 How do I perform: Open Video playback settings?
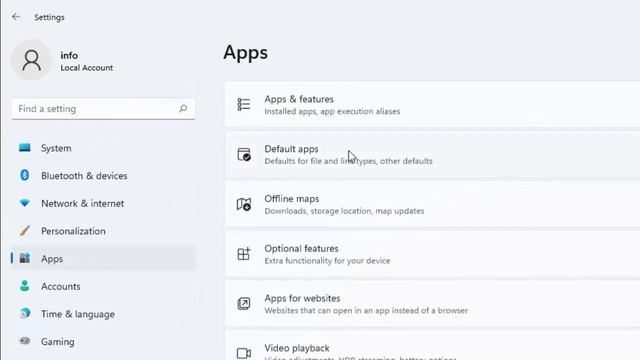(433, 345)
